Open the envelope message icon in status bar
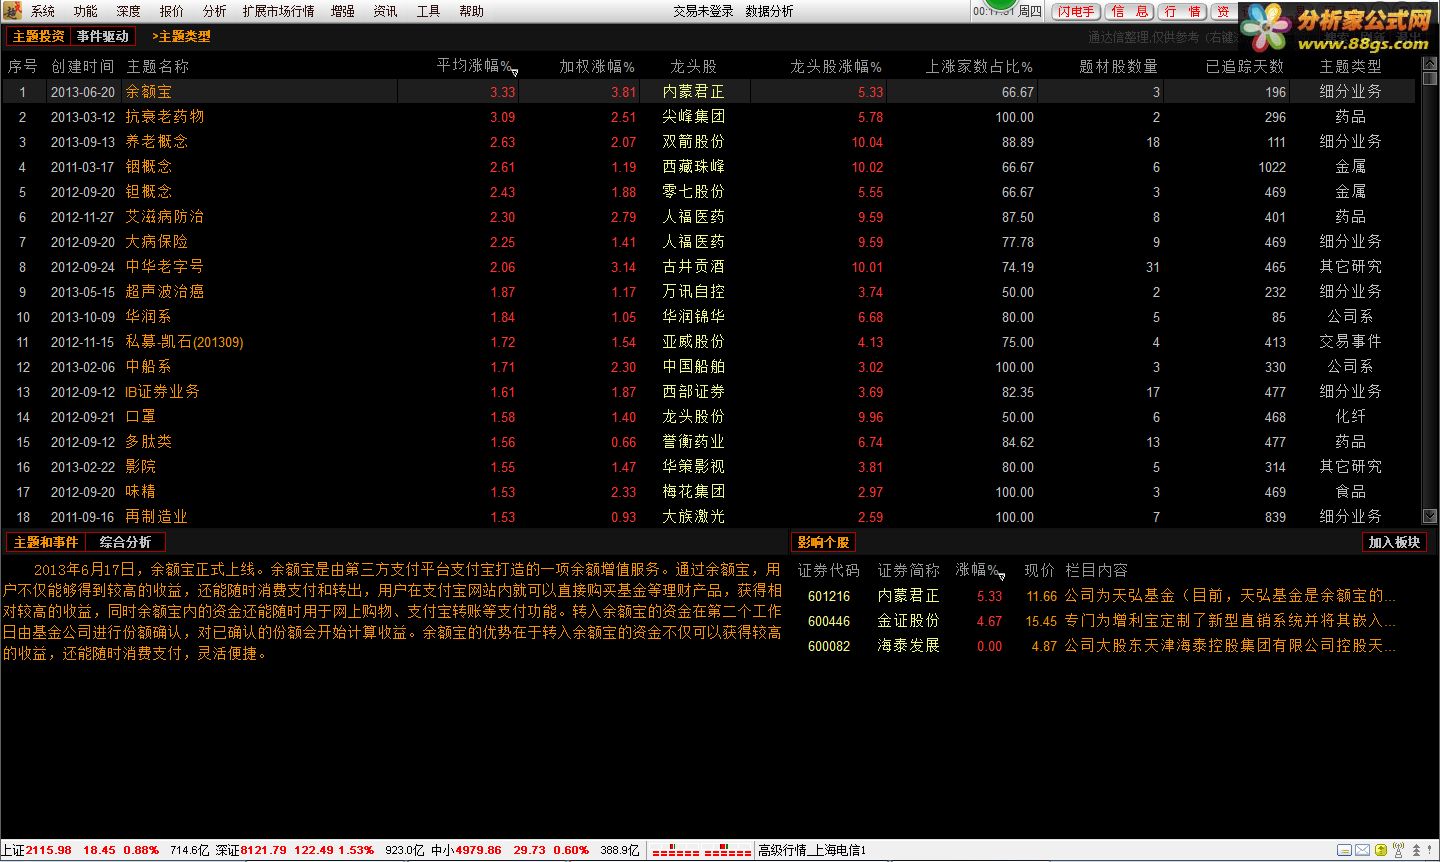1440x862 pixels. [x=1362, y=850]
